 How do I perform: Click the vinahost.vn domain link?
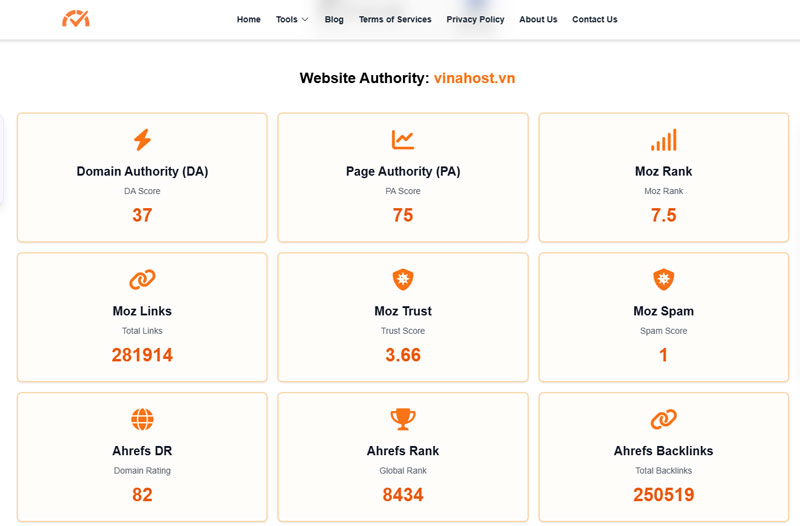(474, 78)
